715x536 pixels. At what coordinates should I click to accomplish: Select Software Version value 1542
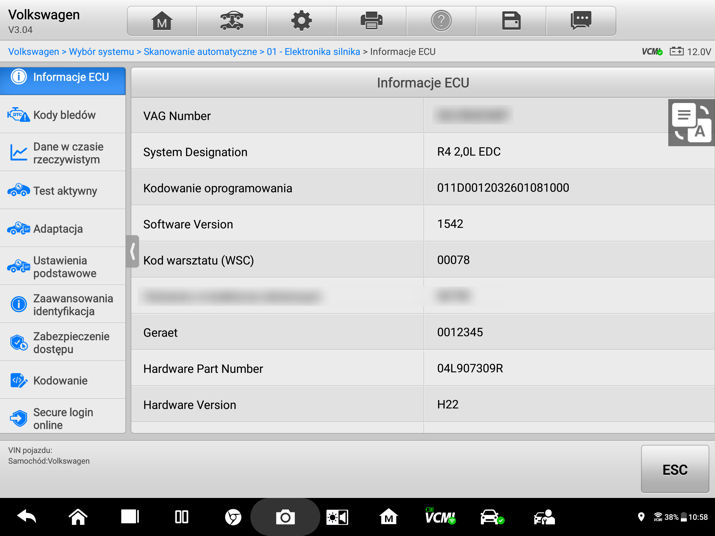[x=450, y=224]
